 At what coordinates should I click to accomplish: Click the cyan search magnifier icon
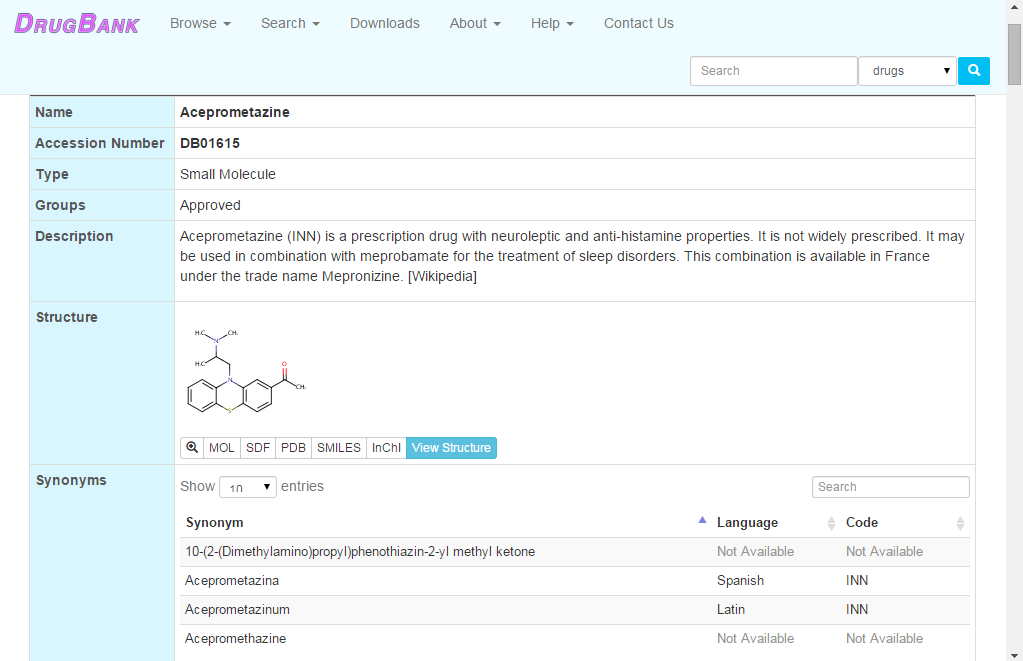(x=973, y=70)
